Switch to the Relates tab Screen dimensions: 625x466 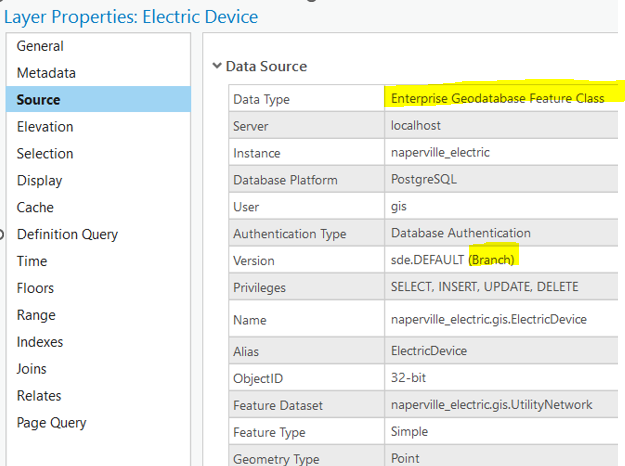[x=39, y=396]
